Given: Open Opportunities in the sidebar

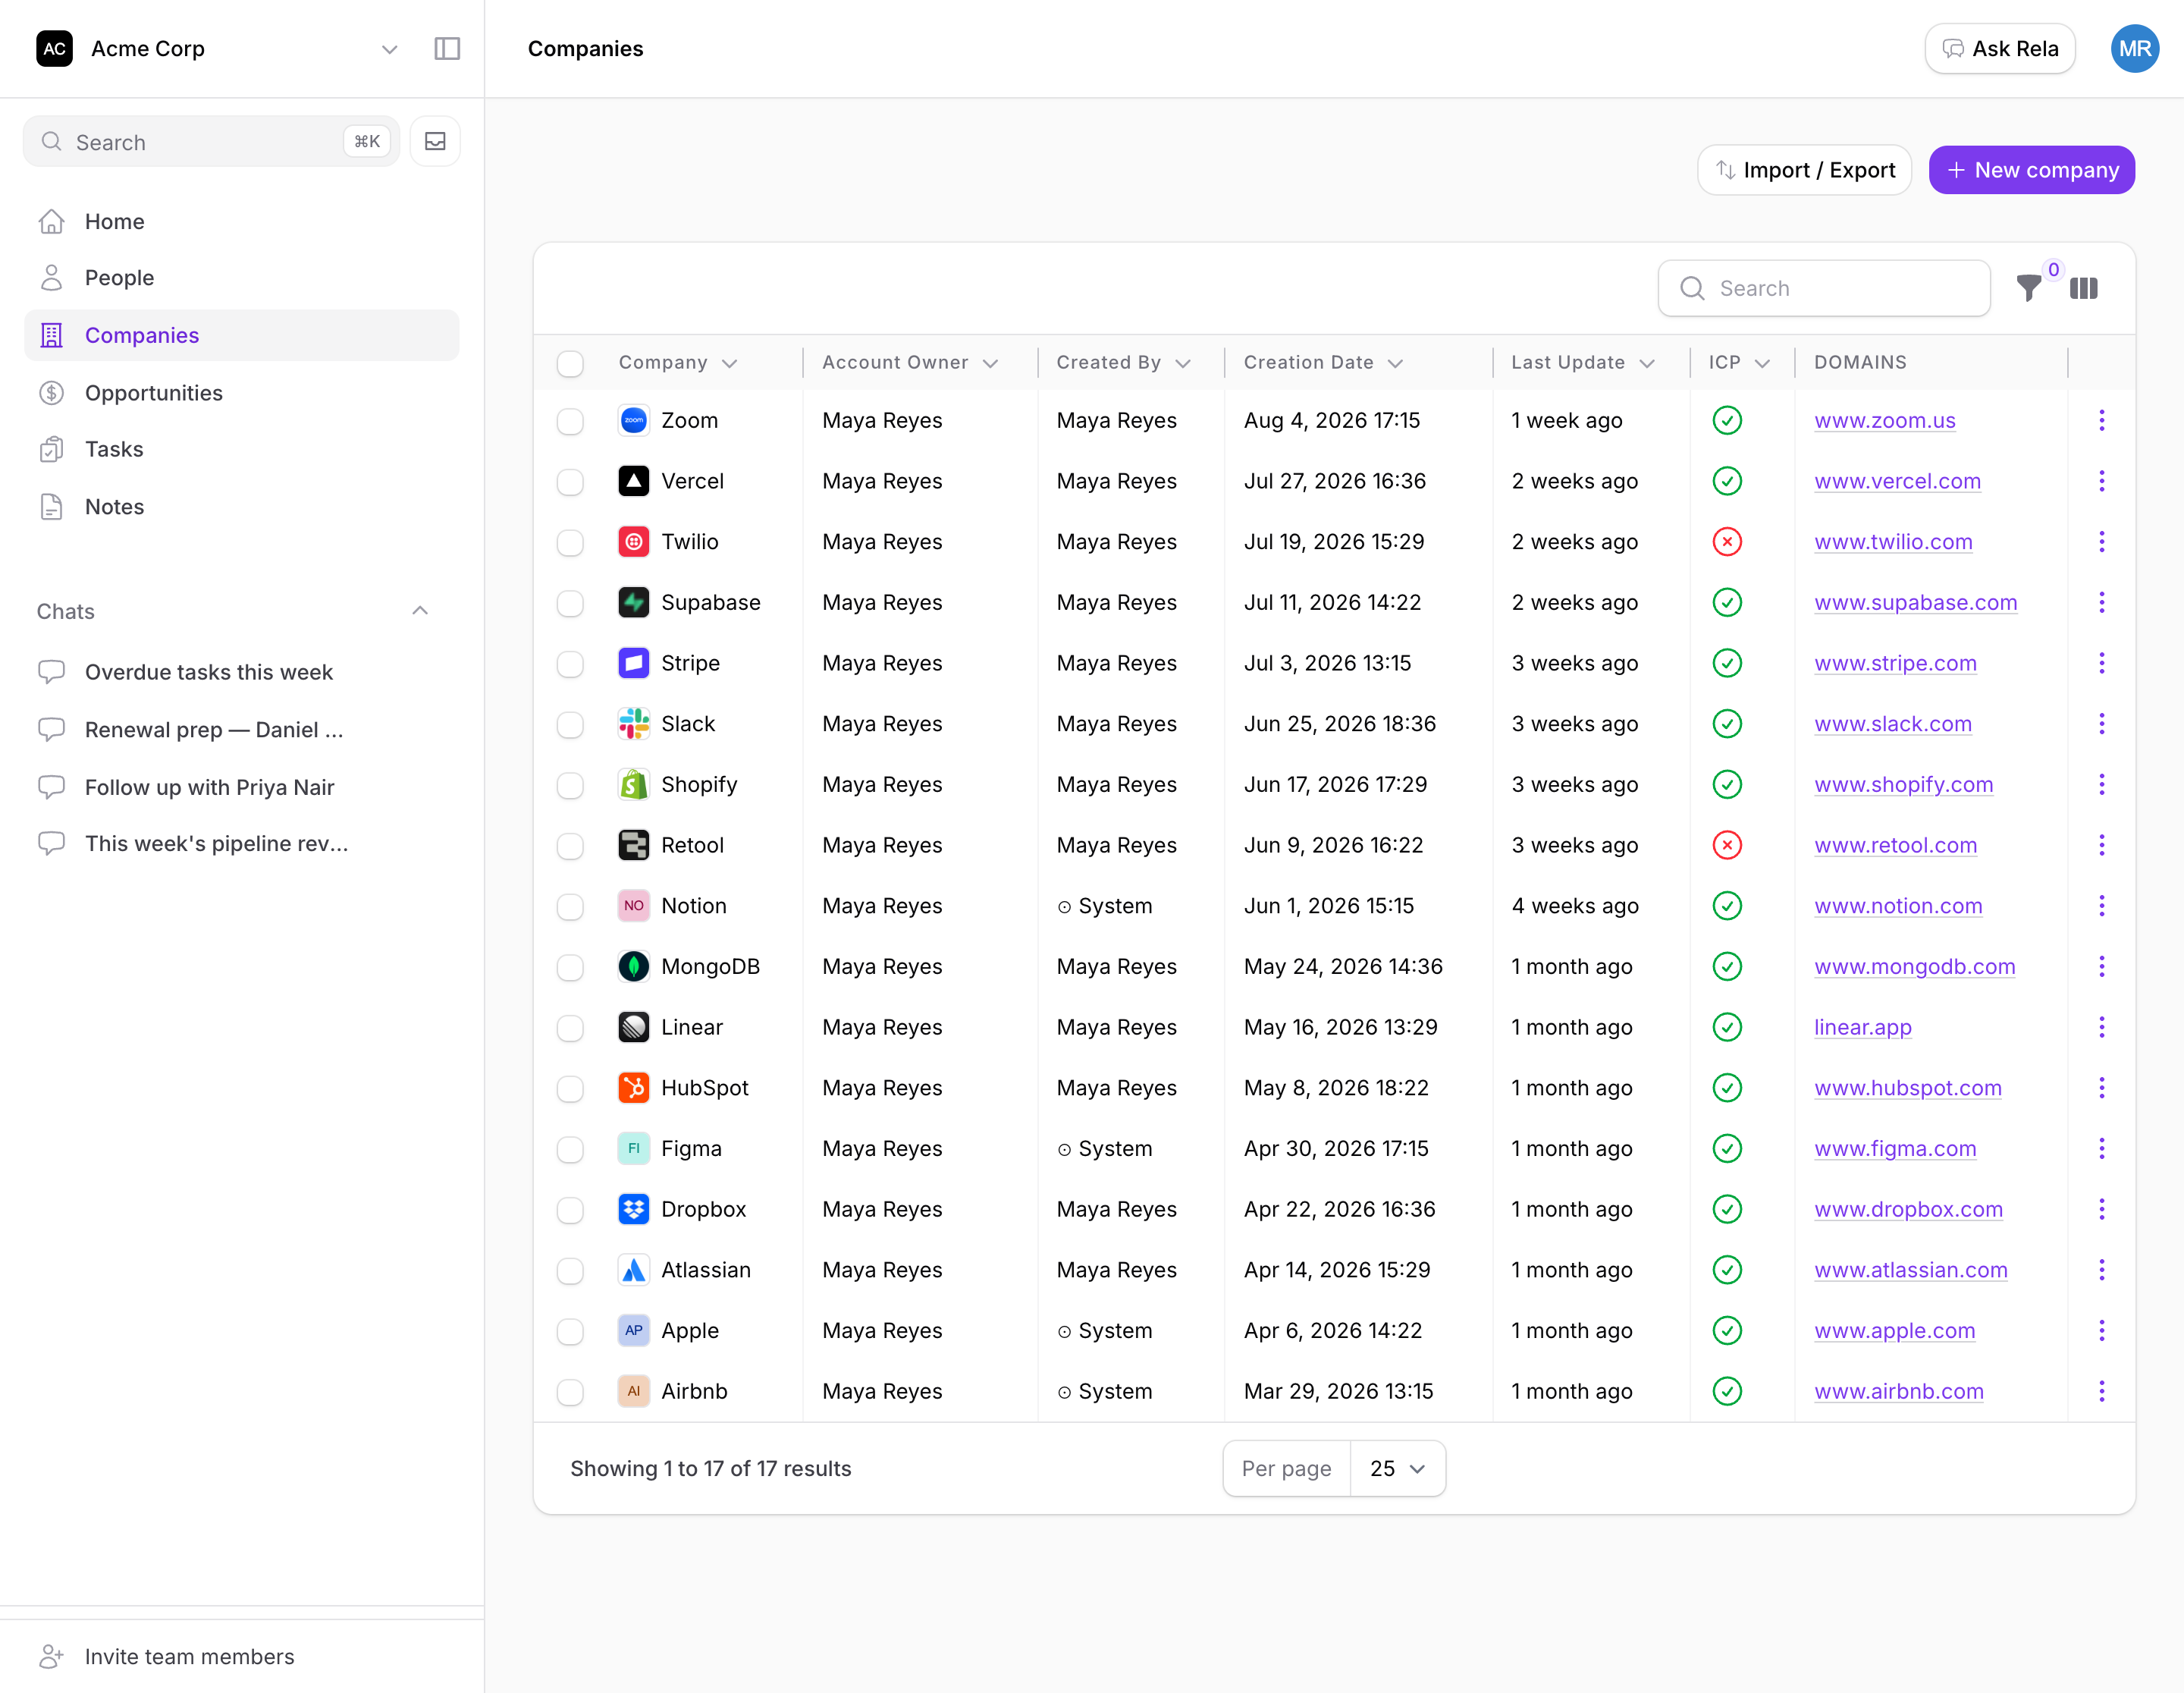Looking at the screenshot, I should pyautogui.click(x=241, y=393).
